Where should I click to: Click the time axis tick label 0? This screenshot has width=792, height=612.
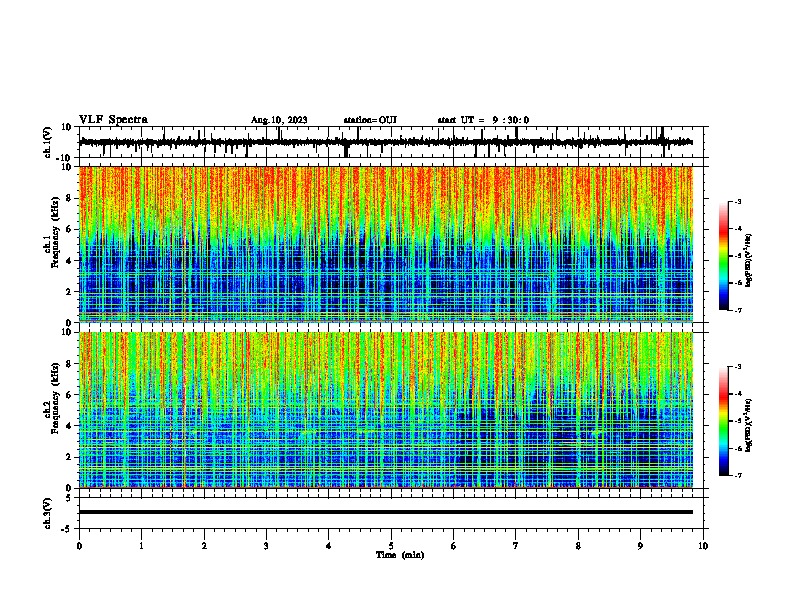click(x=79, y=546)
